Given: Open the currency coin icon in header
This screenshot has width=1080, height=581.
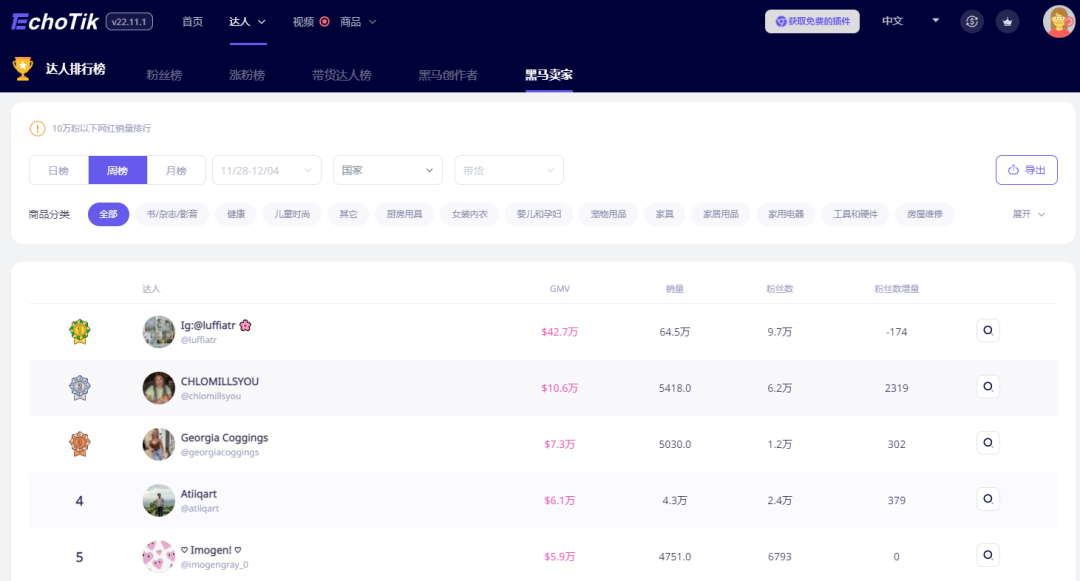Looking at the screenshot, I should (x=972, y=21).
